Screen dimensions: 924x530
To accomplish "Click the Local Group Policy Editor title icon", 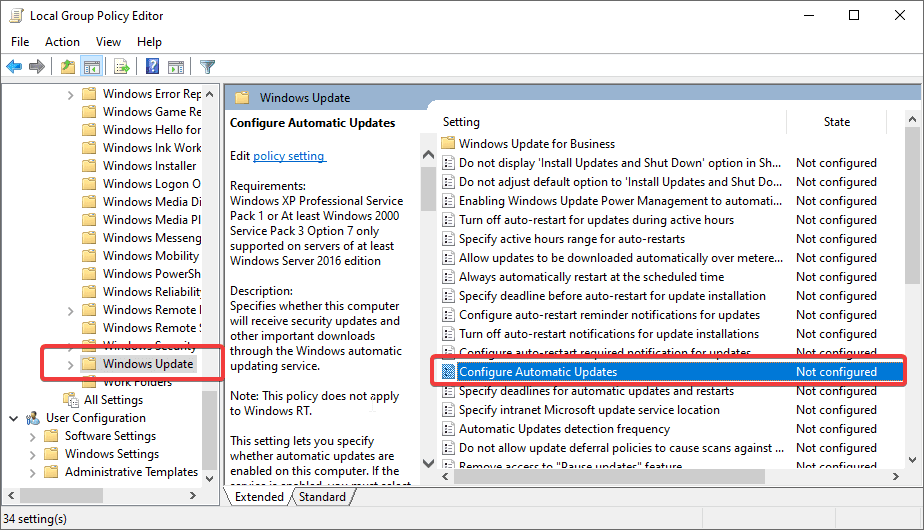I will 16,15.
